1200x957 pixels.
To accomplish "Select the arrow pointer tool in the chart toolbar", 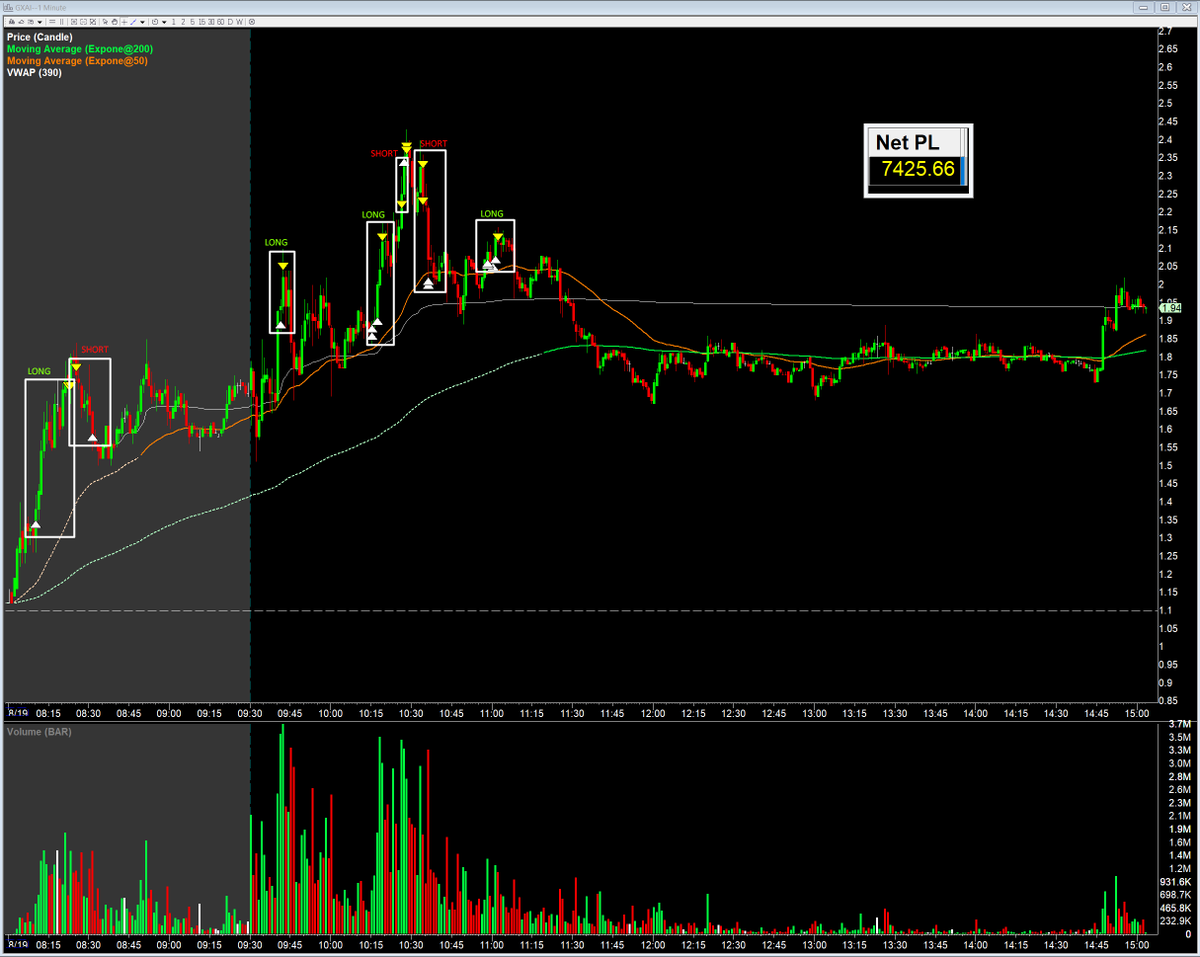I will (105, 22).
